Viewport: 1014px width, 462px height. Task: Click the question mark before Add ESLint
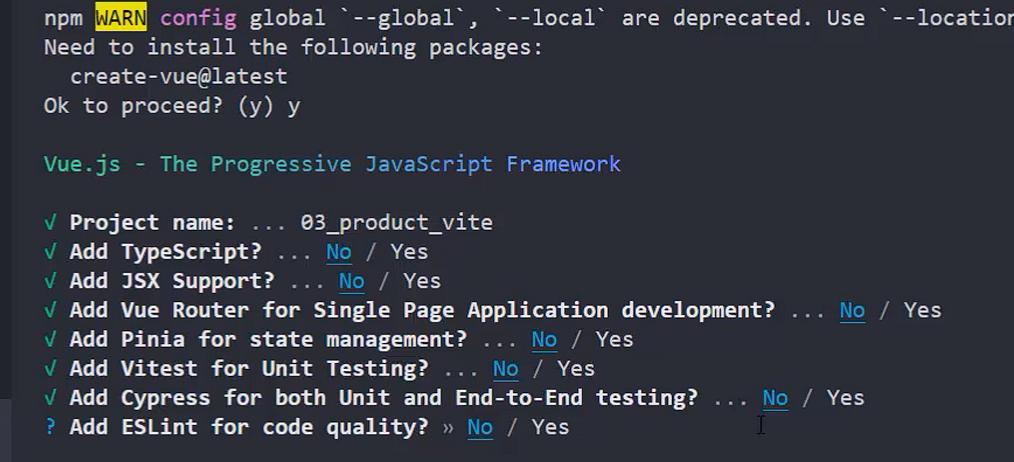coord(51,427)
